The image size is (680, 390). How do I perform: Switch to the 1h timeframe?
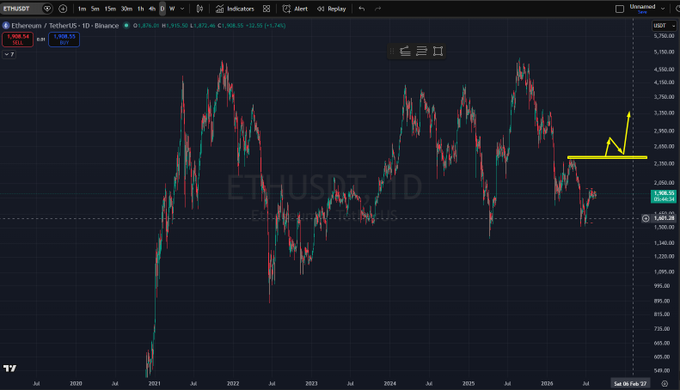pos(141,9)
